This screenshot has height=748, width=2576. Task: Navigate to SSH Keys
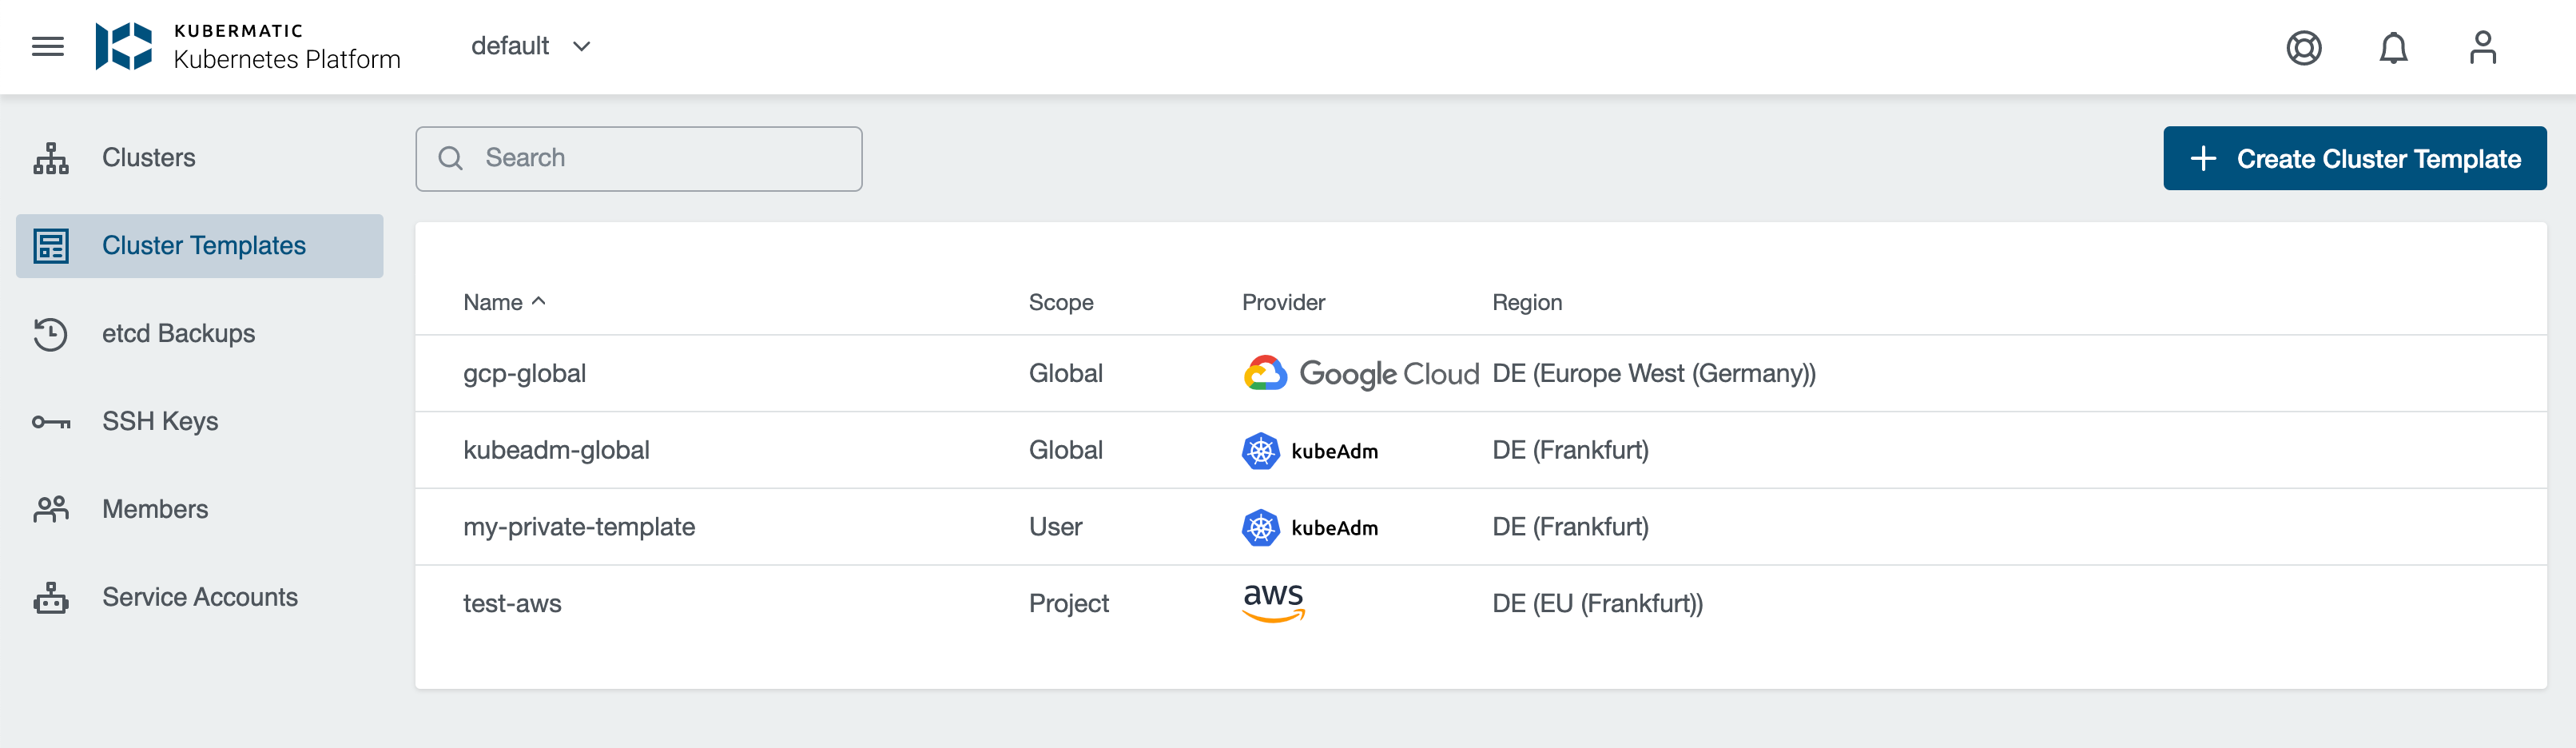click(160, 421)
